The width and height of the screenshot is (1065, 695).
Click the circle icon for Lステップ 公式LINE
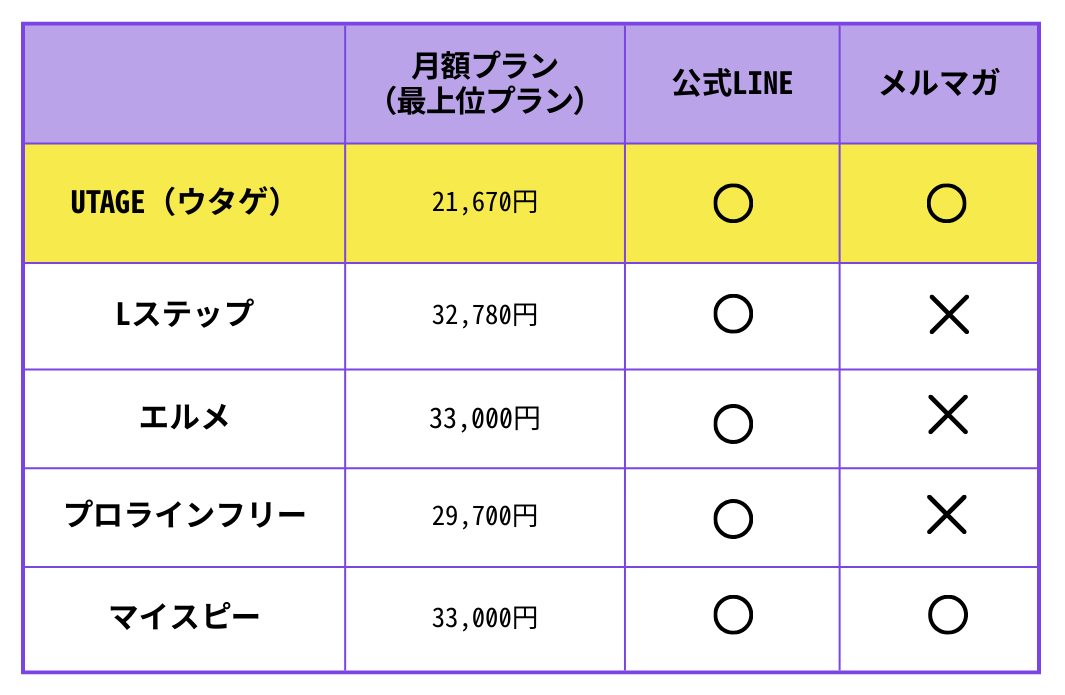733,314
